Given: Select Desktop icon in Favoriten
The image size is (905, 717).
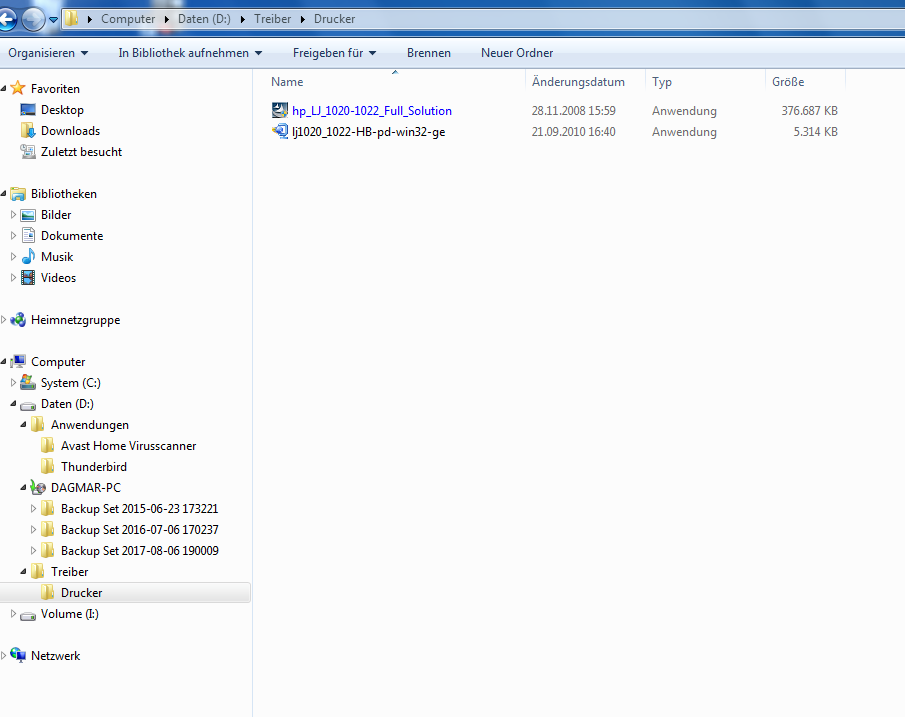Looking at the screenshot, I should click(x=28, y=109).
